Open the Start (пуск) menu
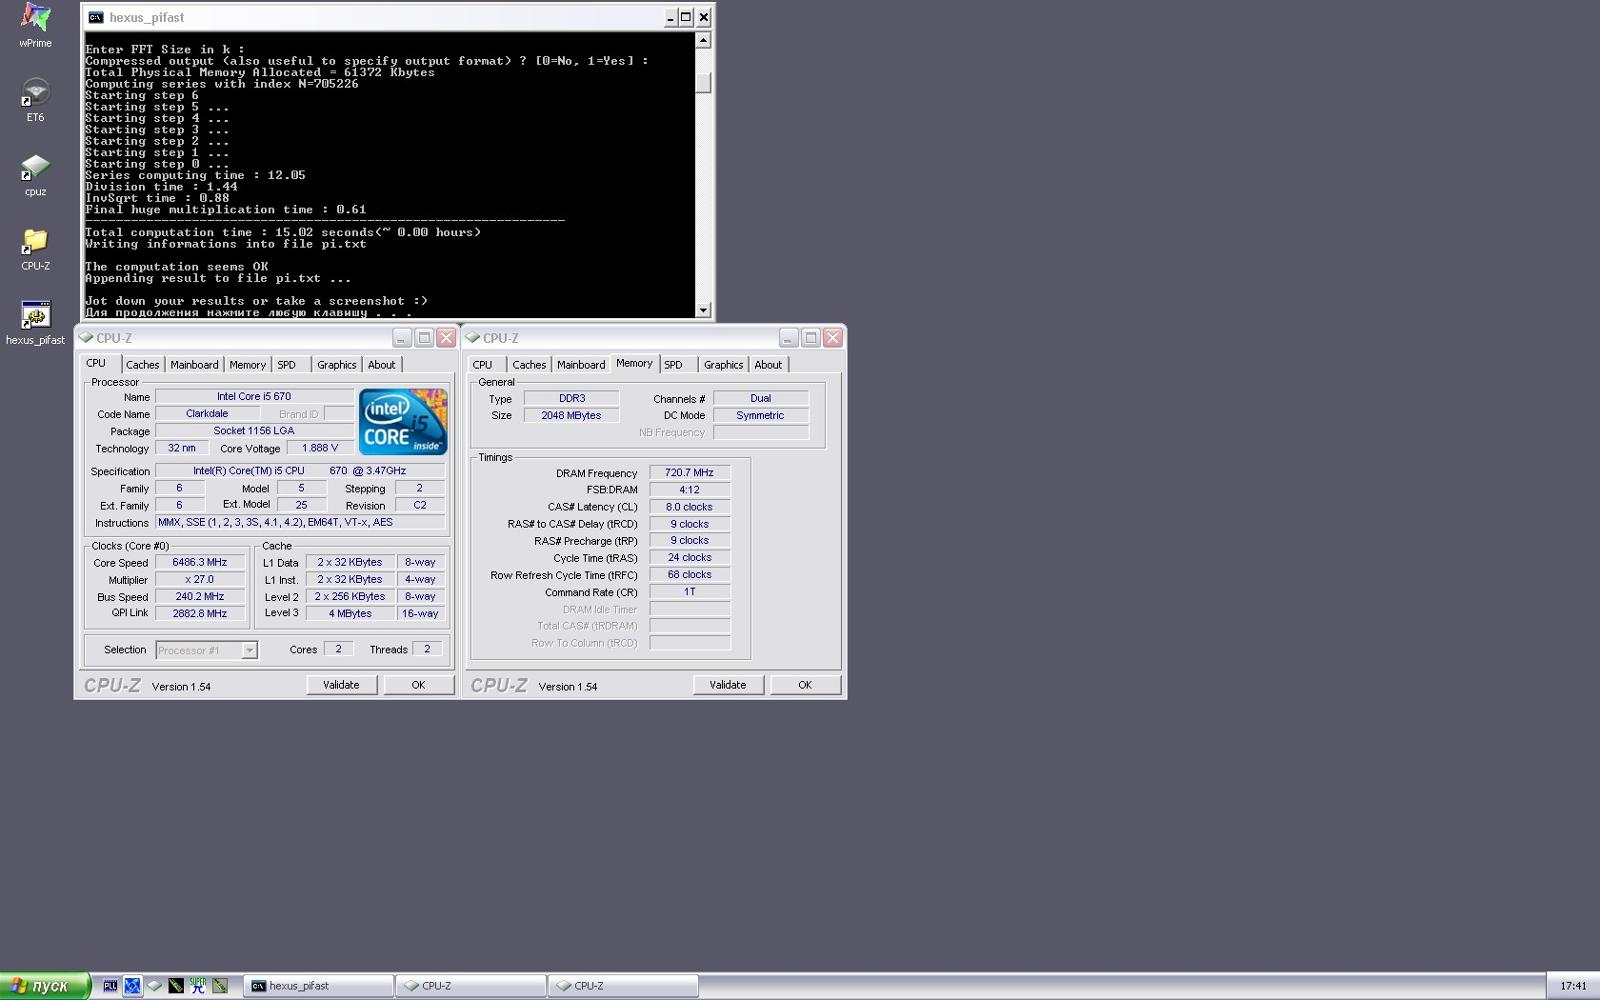 pos(45,986)
